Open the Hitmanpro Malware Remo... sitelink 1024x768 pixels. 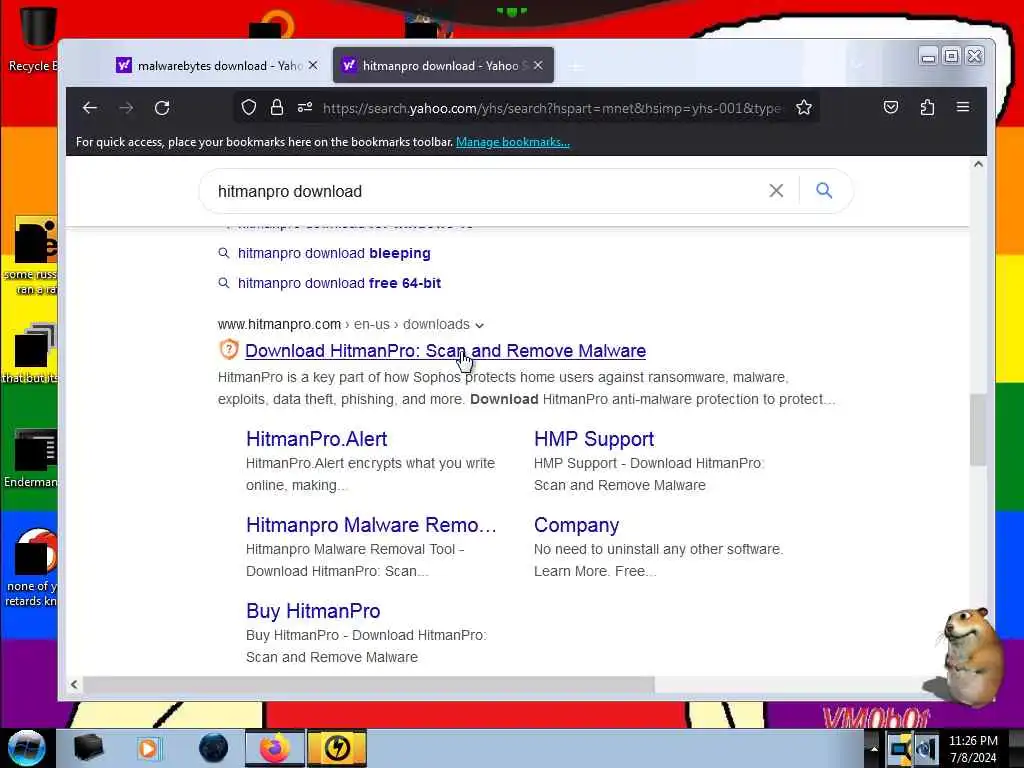[x=371, y=525]
